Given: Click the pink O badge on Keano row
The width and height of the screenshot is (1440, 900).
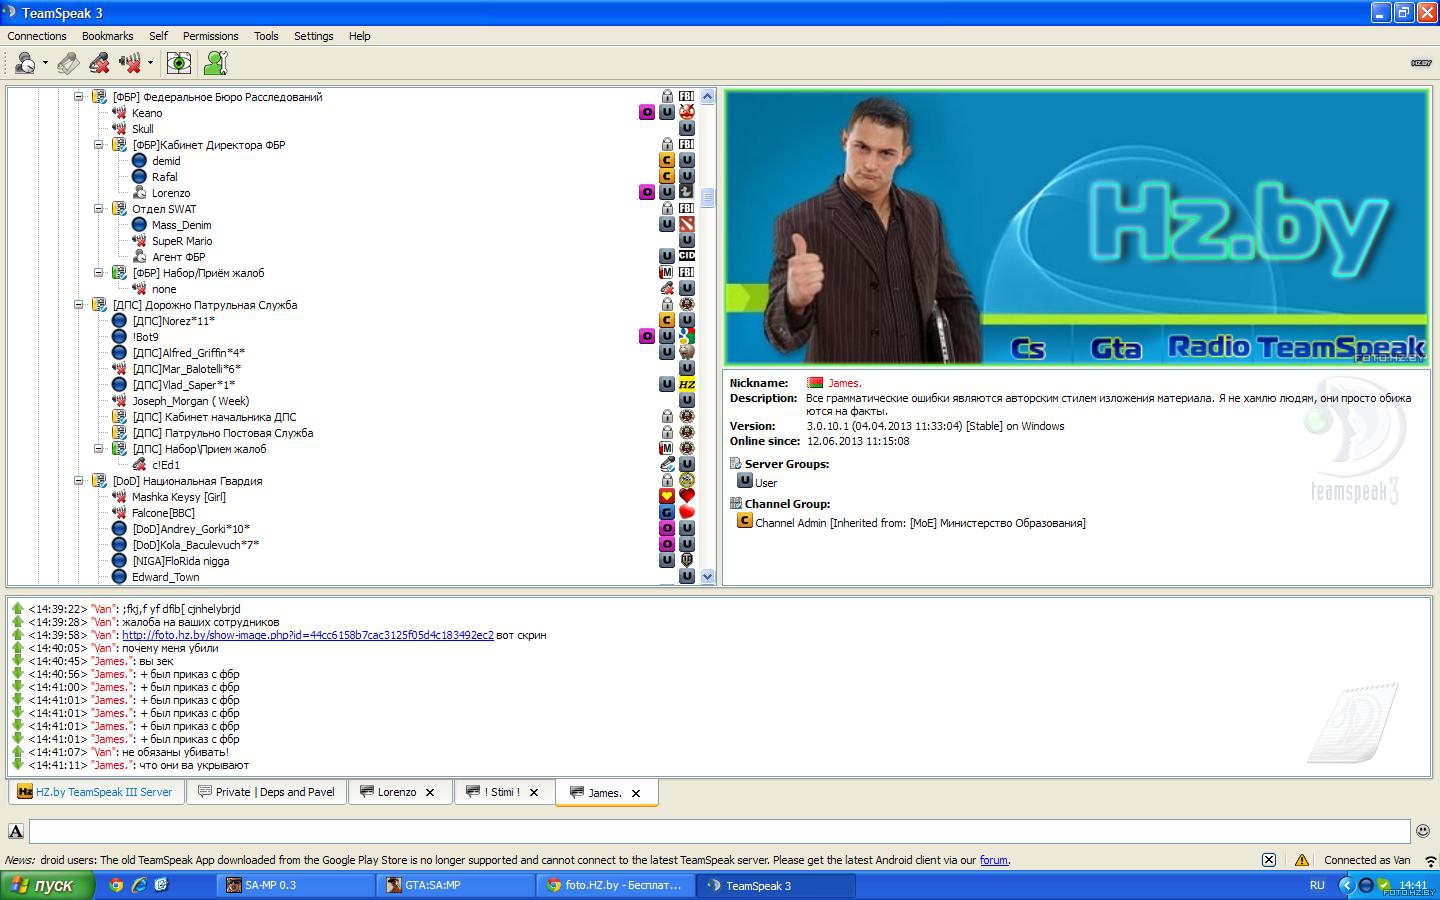Looking at the screenshot, I should coord(647,112).
